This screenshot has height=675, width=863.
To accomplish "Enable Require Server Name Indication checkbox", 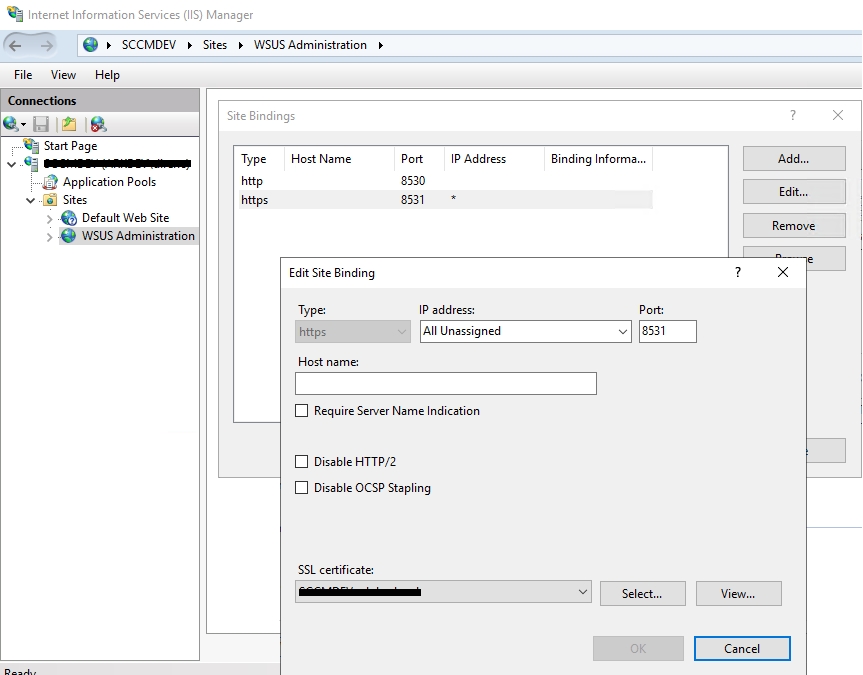I will pyautogui.click(x=302, y=411).
